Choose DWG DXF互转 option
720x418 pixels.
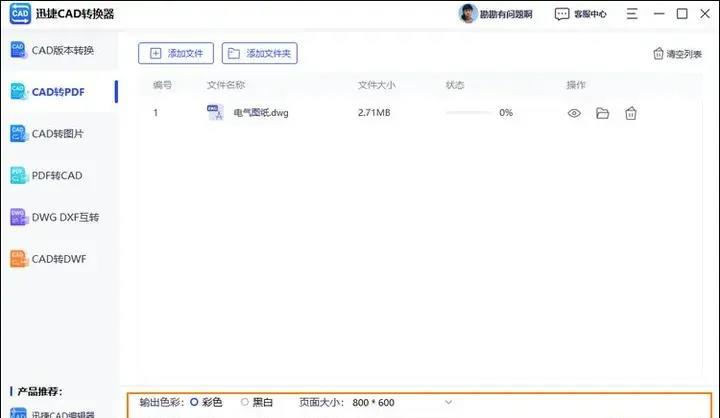click(x=59, y=217)
